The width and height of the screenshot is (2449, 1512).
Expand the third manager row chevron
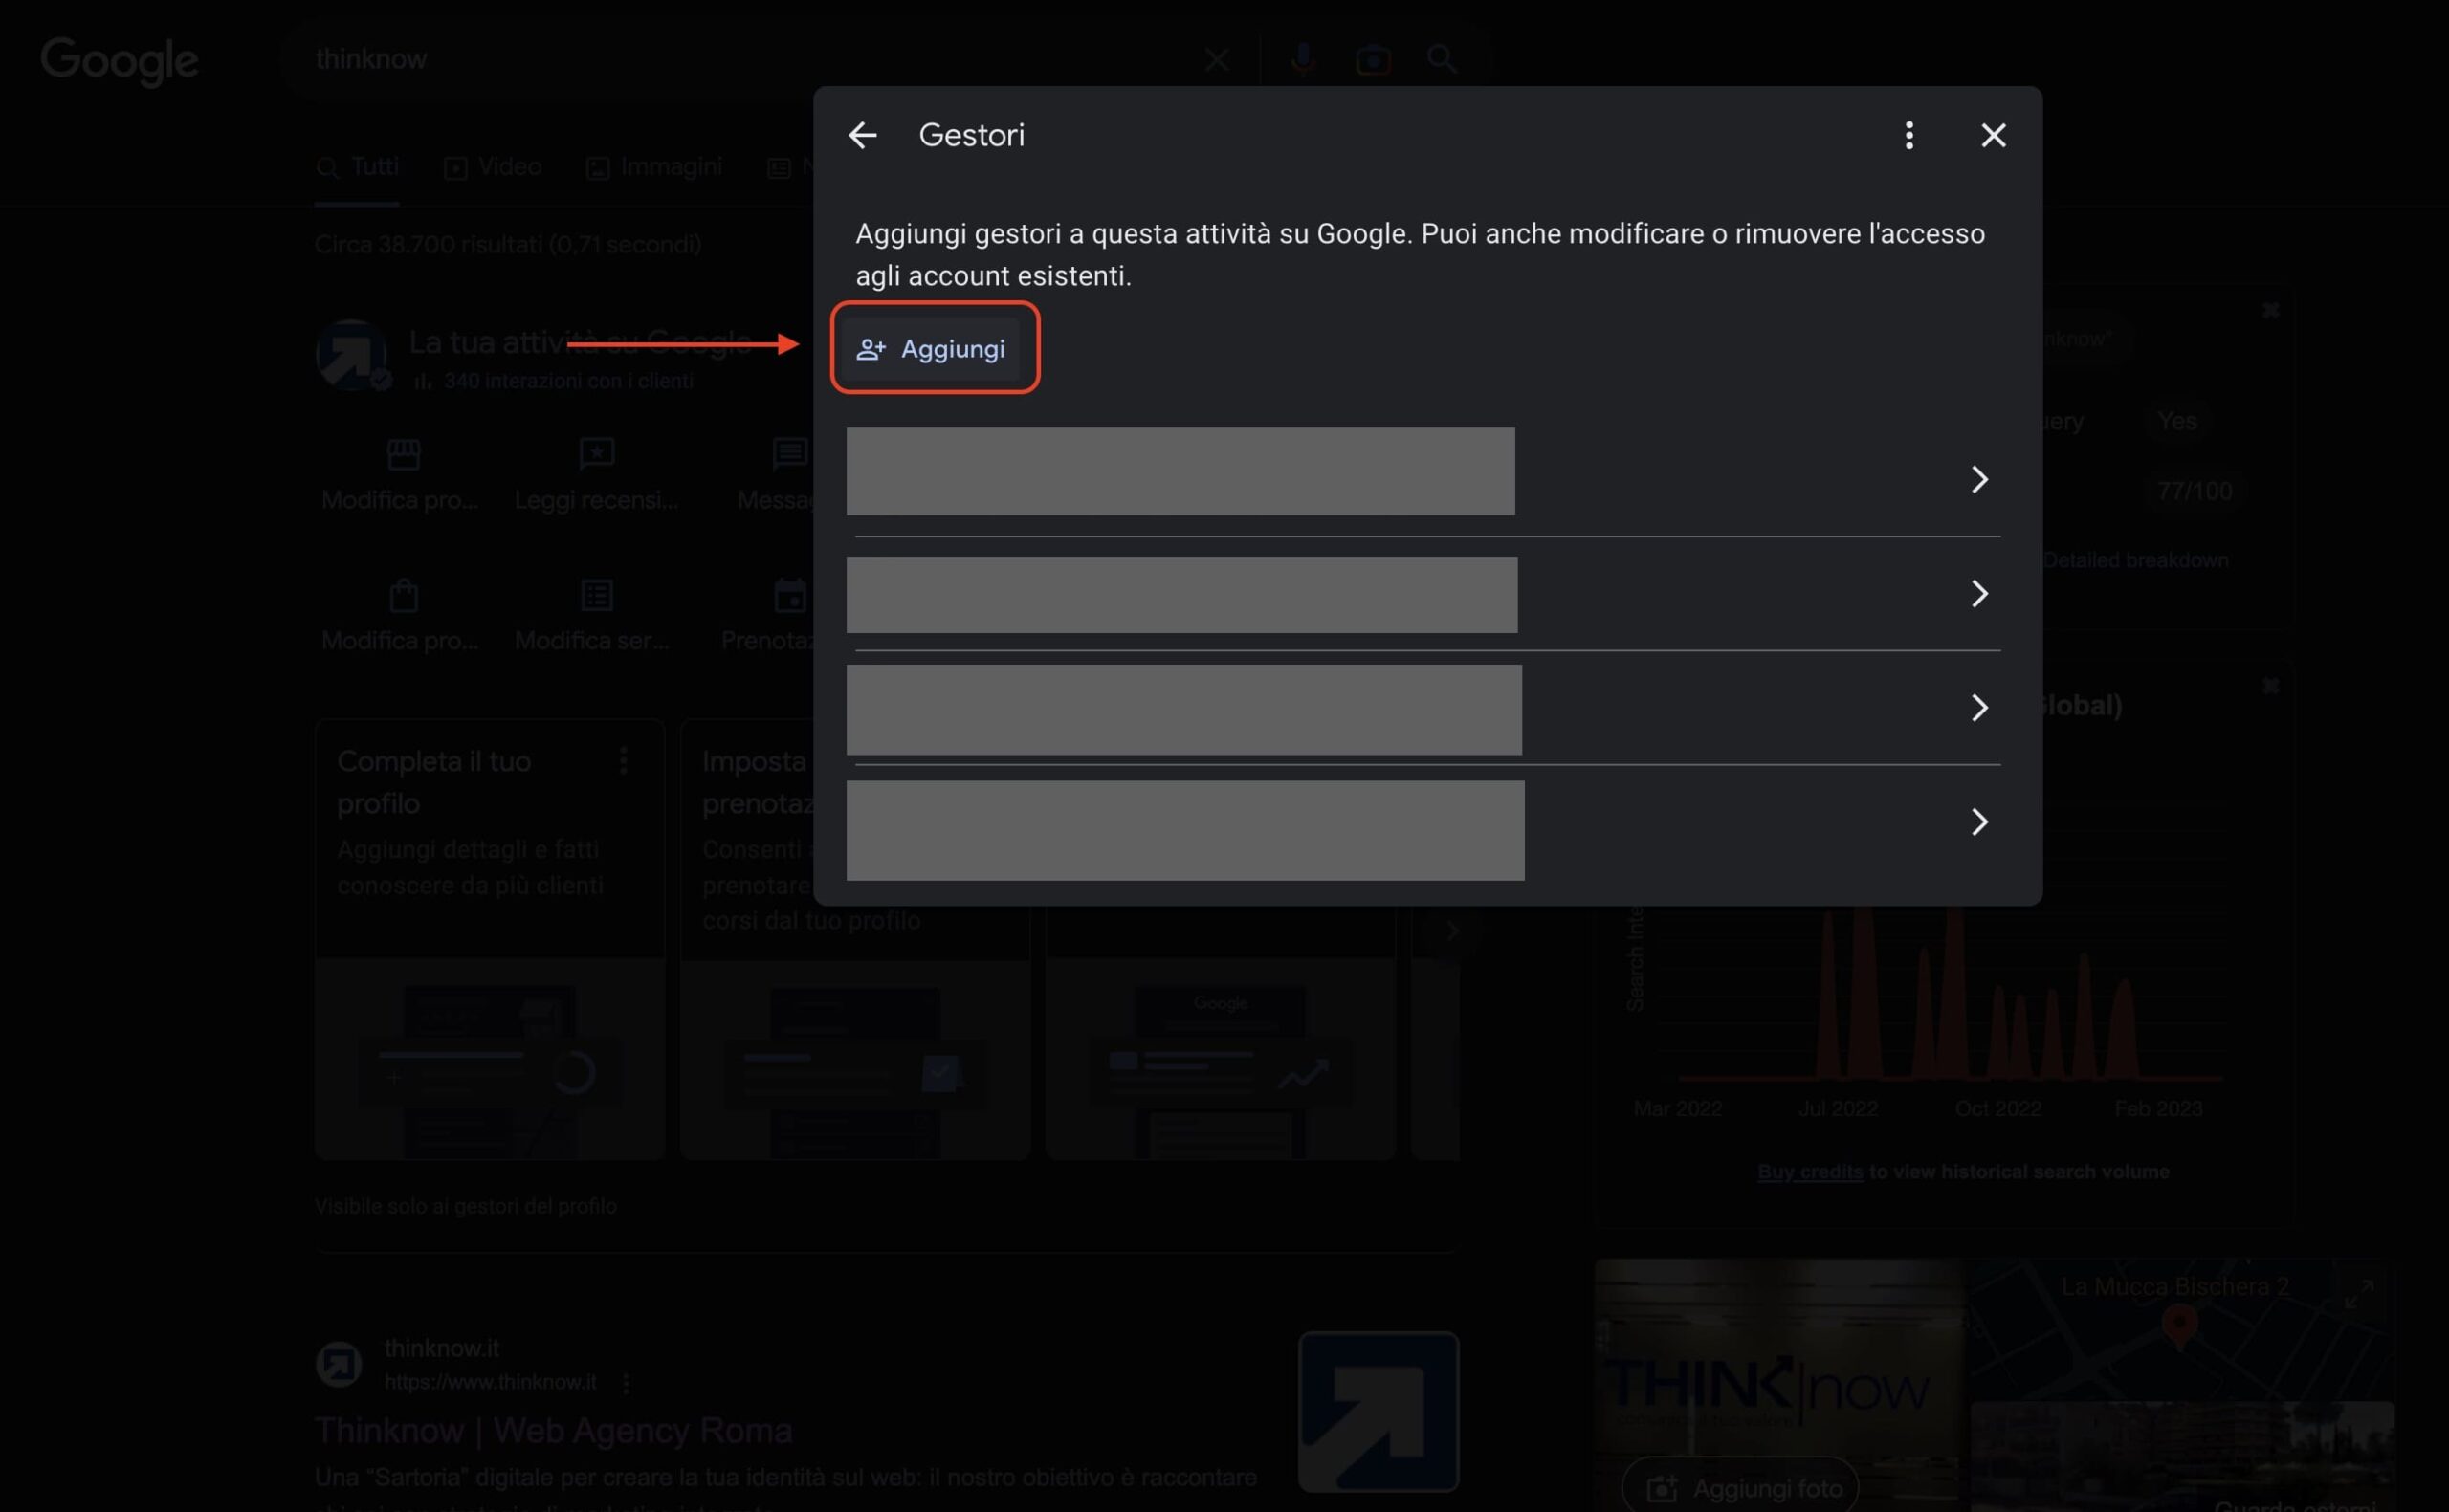pyautogui.click(x=1979, y=708)
